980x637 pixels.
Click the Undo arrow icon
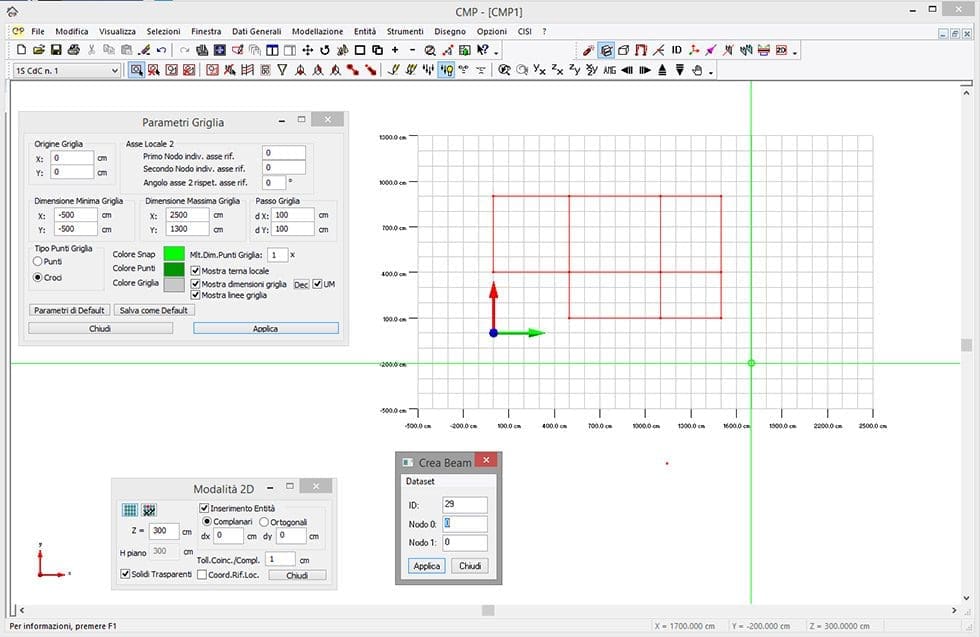162,50
